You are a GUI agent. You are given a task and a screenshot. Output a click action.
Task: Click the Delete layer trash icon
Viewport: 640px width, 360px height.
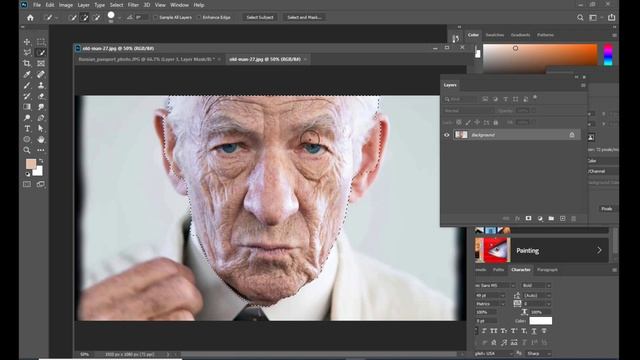(x=573, y=219)
